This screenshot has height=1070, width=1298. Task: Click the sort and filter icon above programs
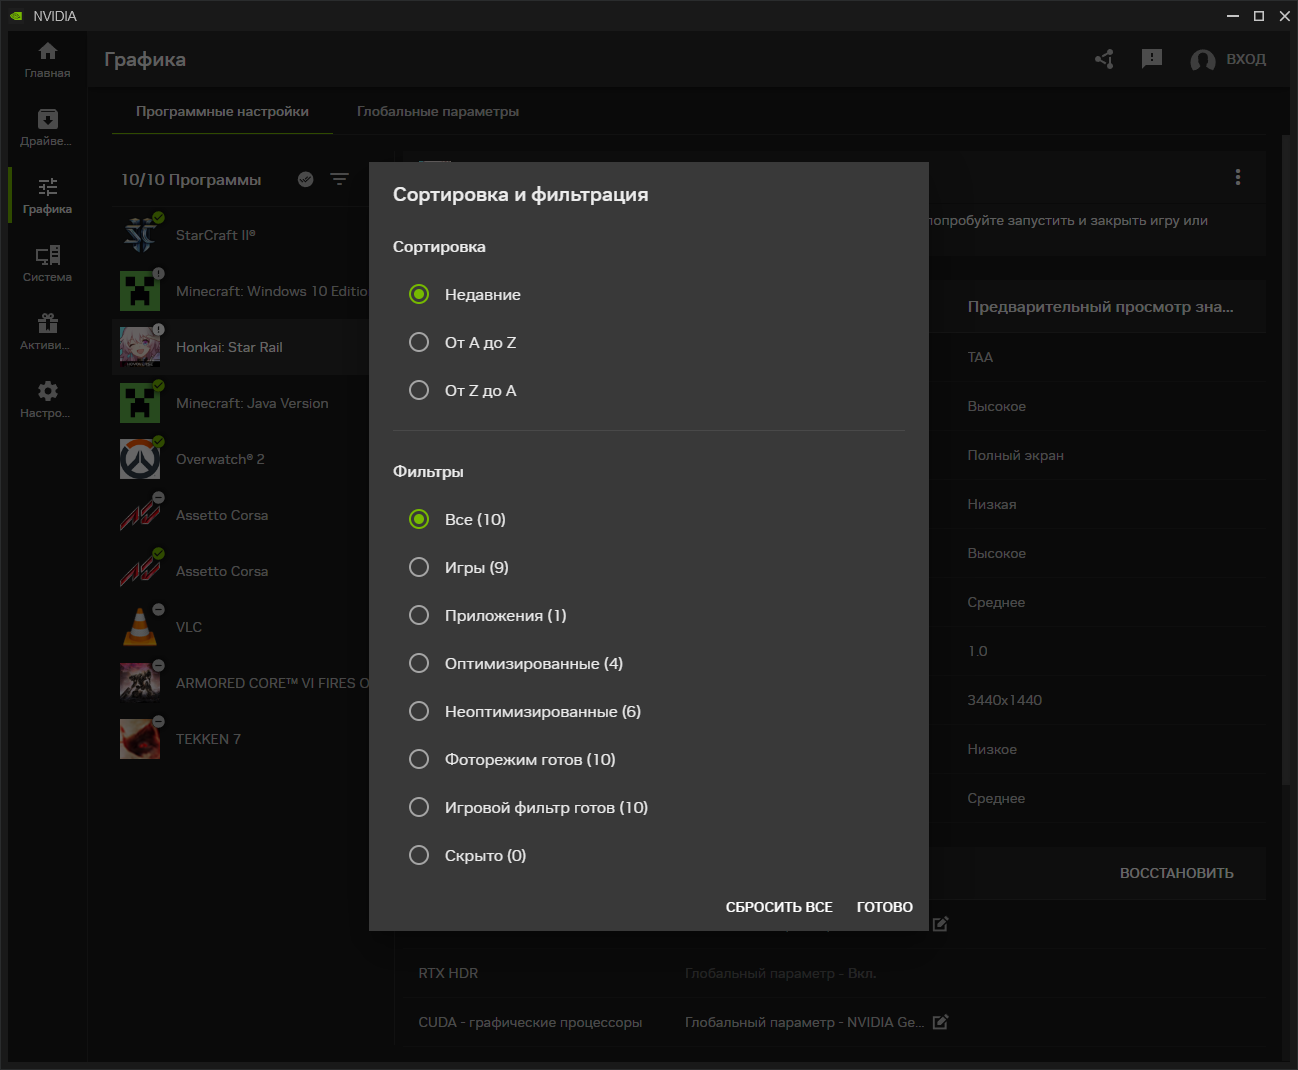340,179
